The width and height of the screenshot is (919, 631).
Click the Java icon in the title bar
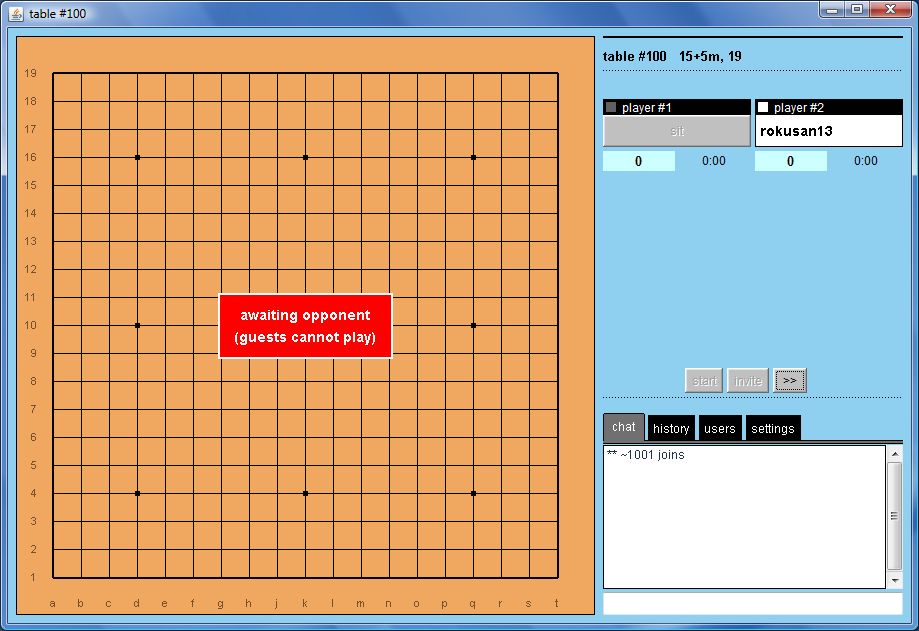[16, 12]
